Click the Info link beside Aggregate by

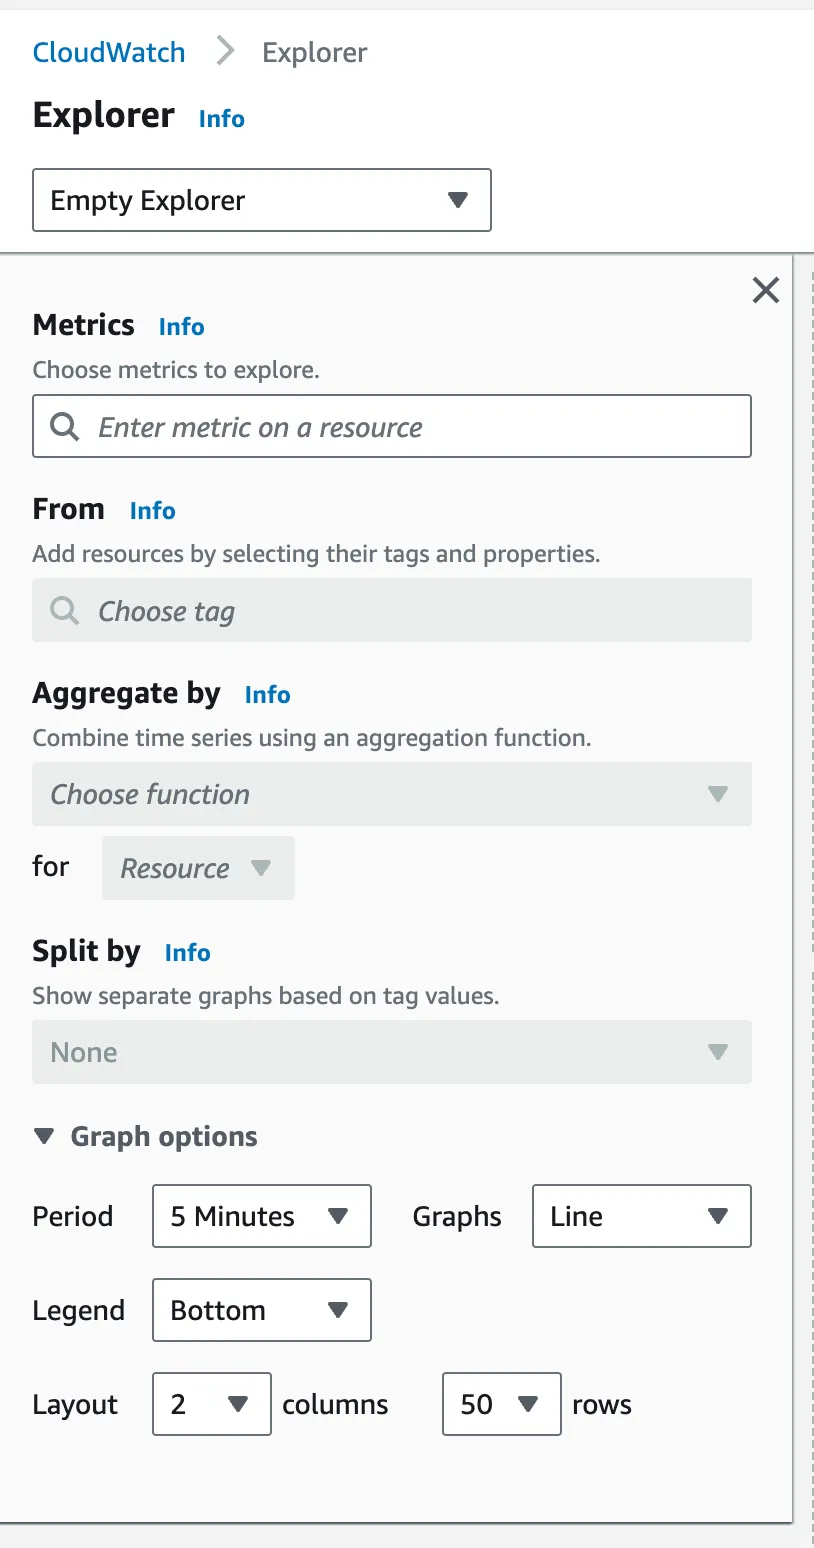click(x=267, y=694)
